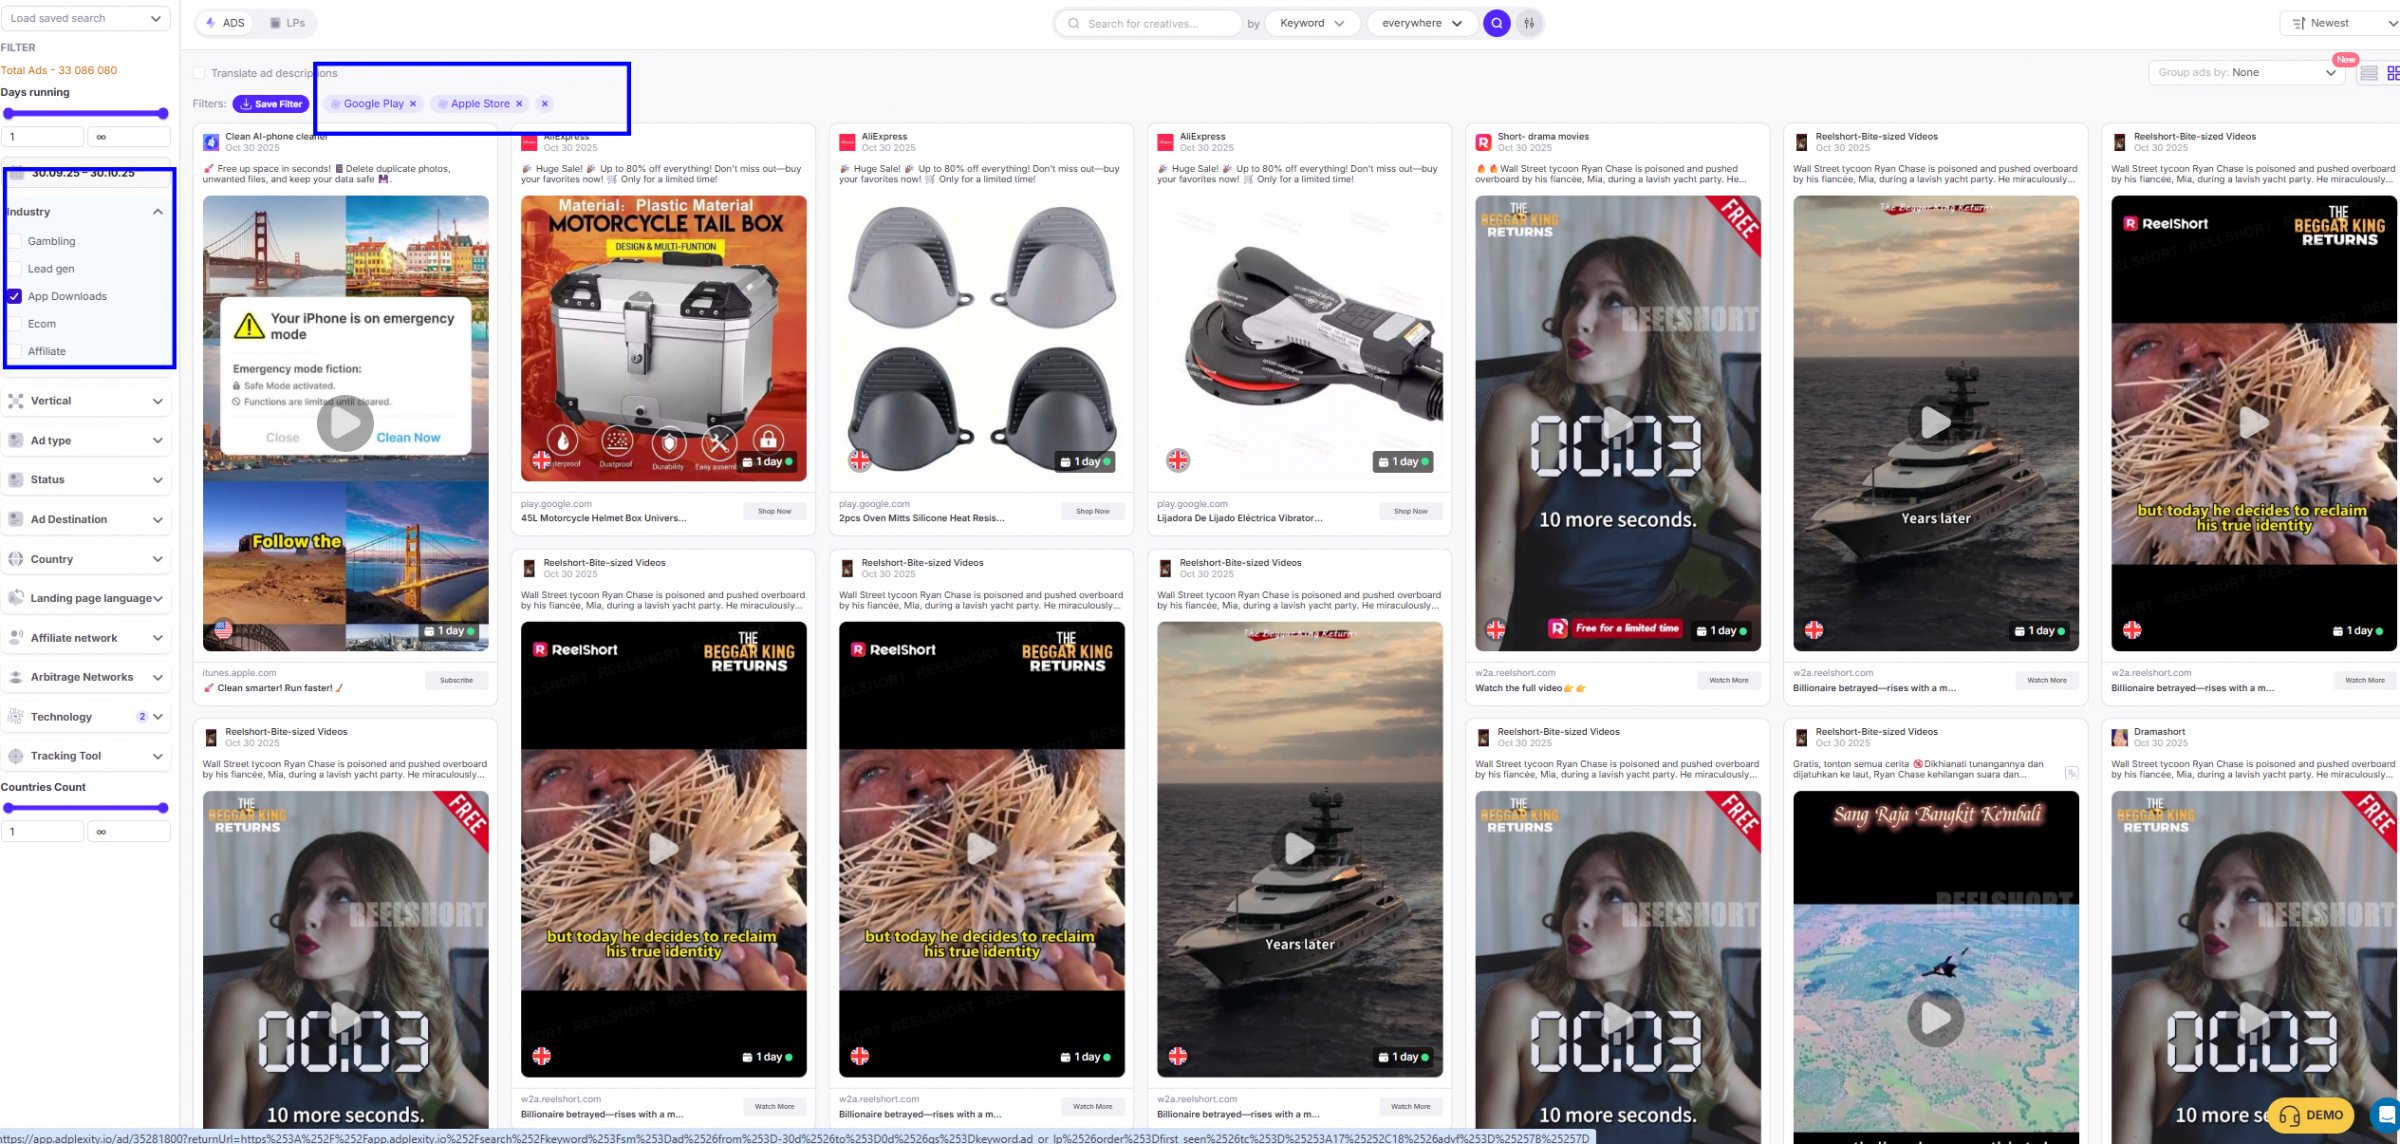Image resolution: width=2400 pixels, height=1144 pixels.
Task: Select the ADS tab
Action: [x=224, y=23]
